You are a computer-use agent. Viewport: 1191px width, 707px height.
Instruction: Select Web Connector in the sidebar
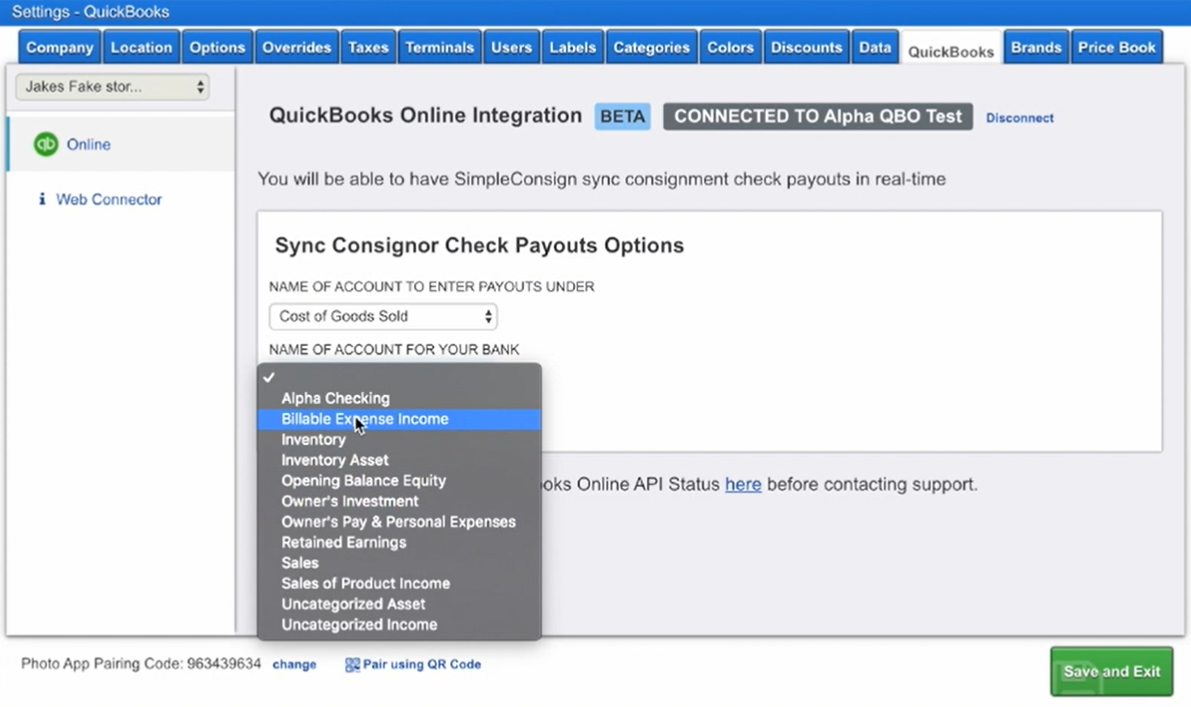109,199
